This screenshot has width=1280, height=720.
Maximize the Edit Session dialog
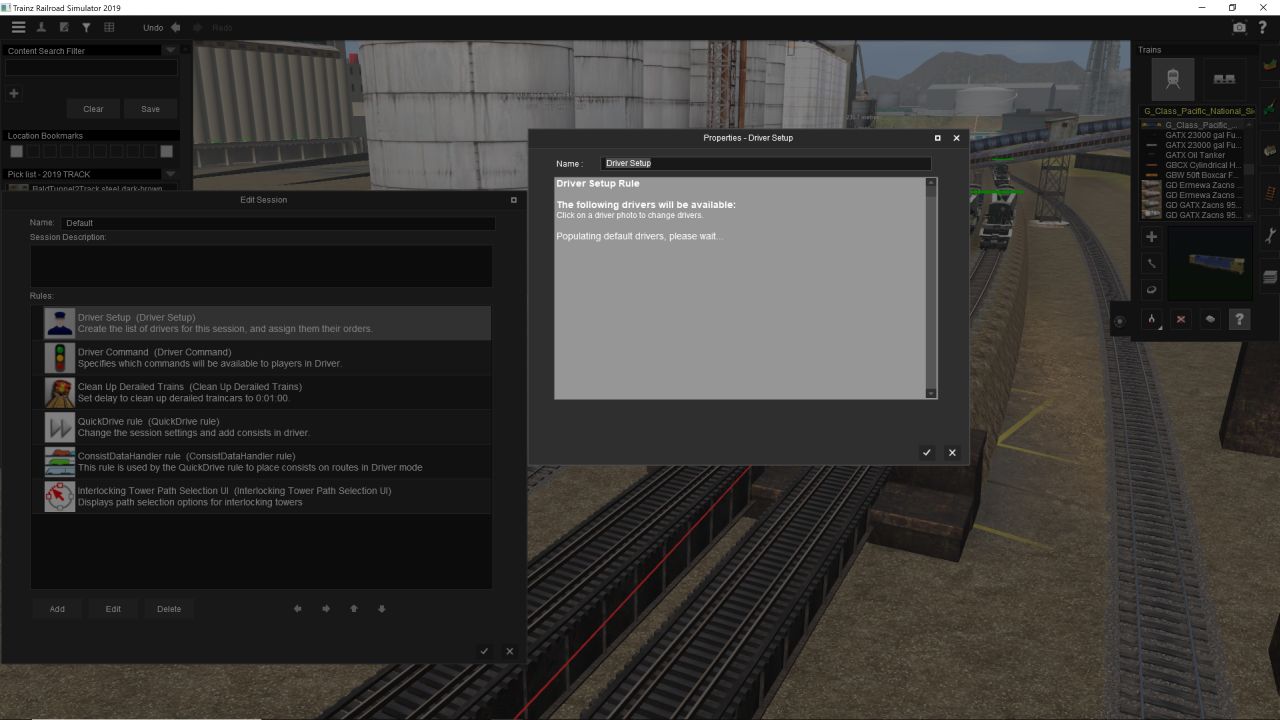(x=514, y=200)
